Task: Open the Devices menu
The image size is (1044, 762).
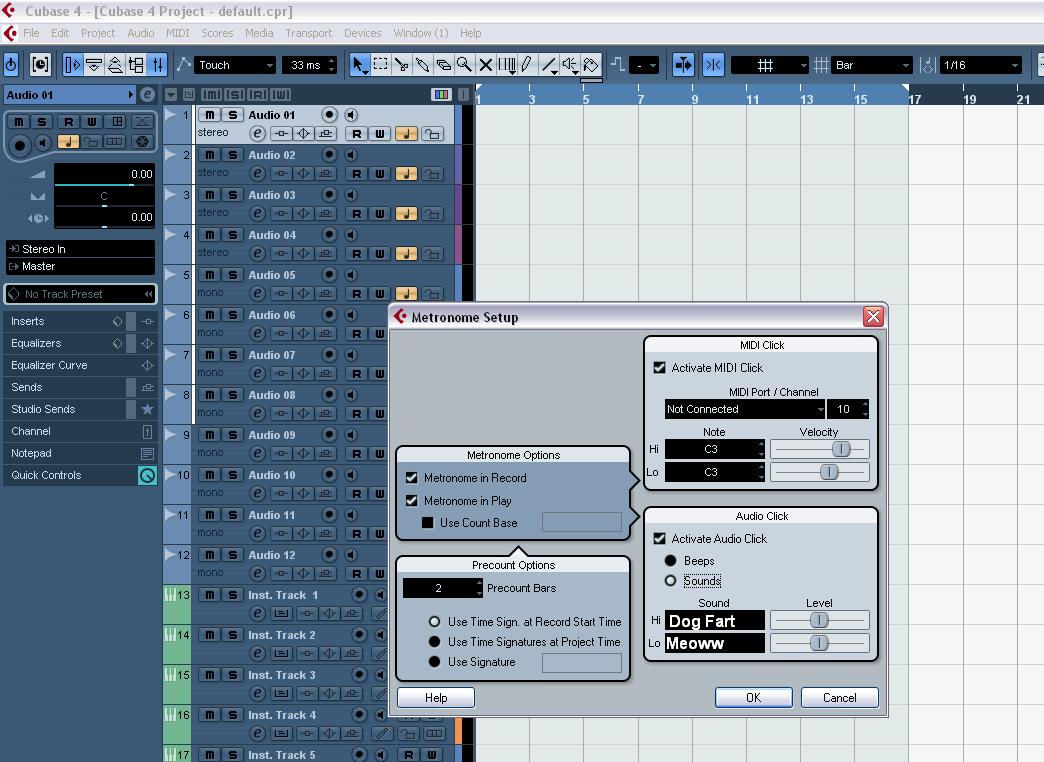Action: [x=363, y=33]
